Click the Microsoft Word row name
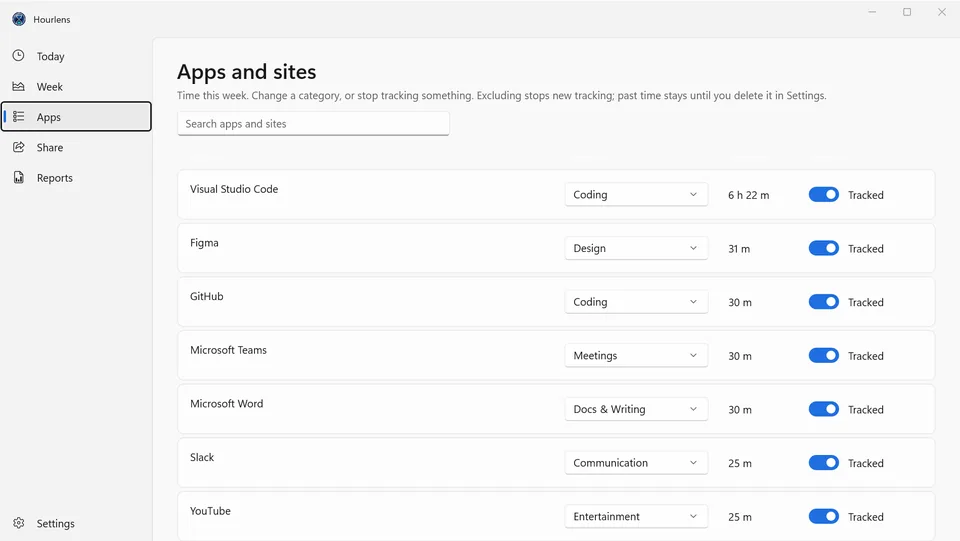The width and height of the screenshot is (960, 541). (x=227, y=404)
